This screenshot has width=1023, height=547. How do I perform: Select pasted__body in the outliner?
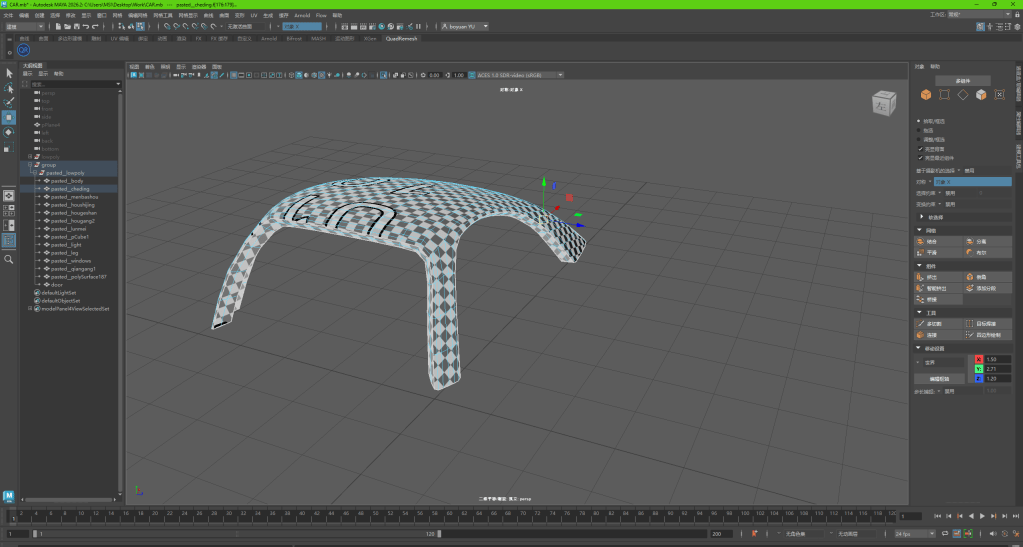click(x=67, y=181)
